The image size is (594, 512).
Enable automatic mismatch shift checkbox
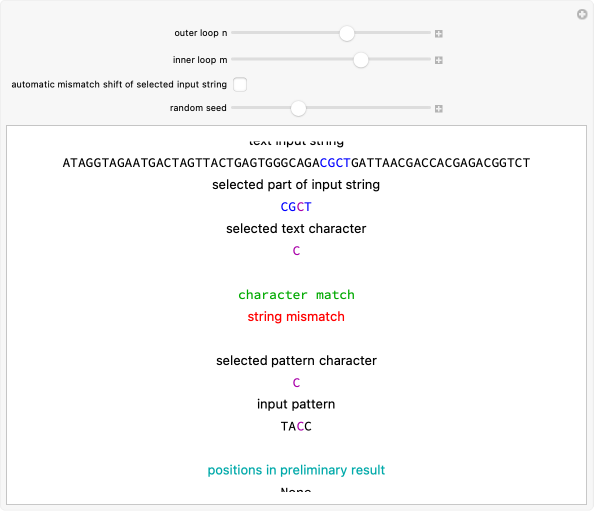pos(240,84)
